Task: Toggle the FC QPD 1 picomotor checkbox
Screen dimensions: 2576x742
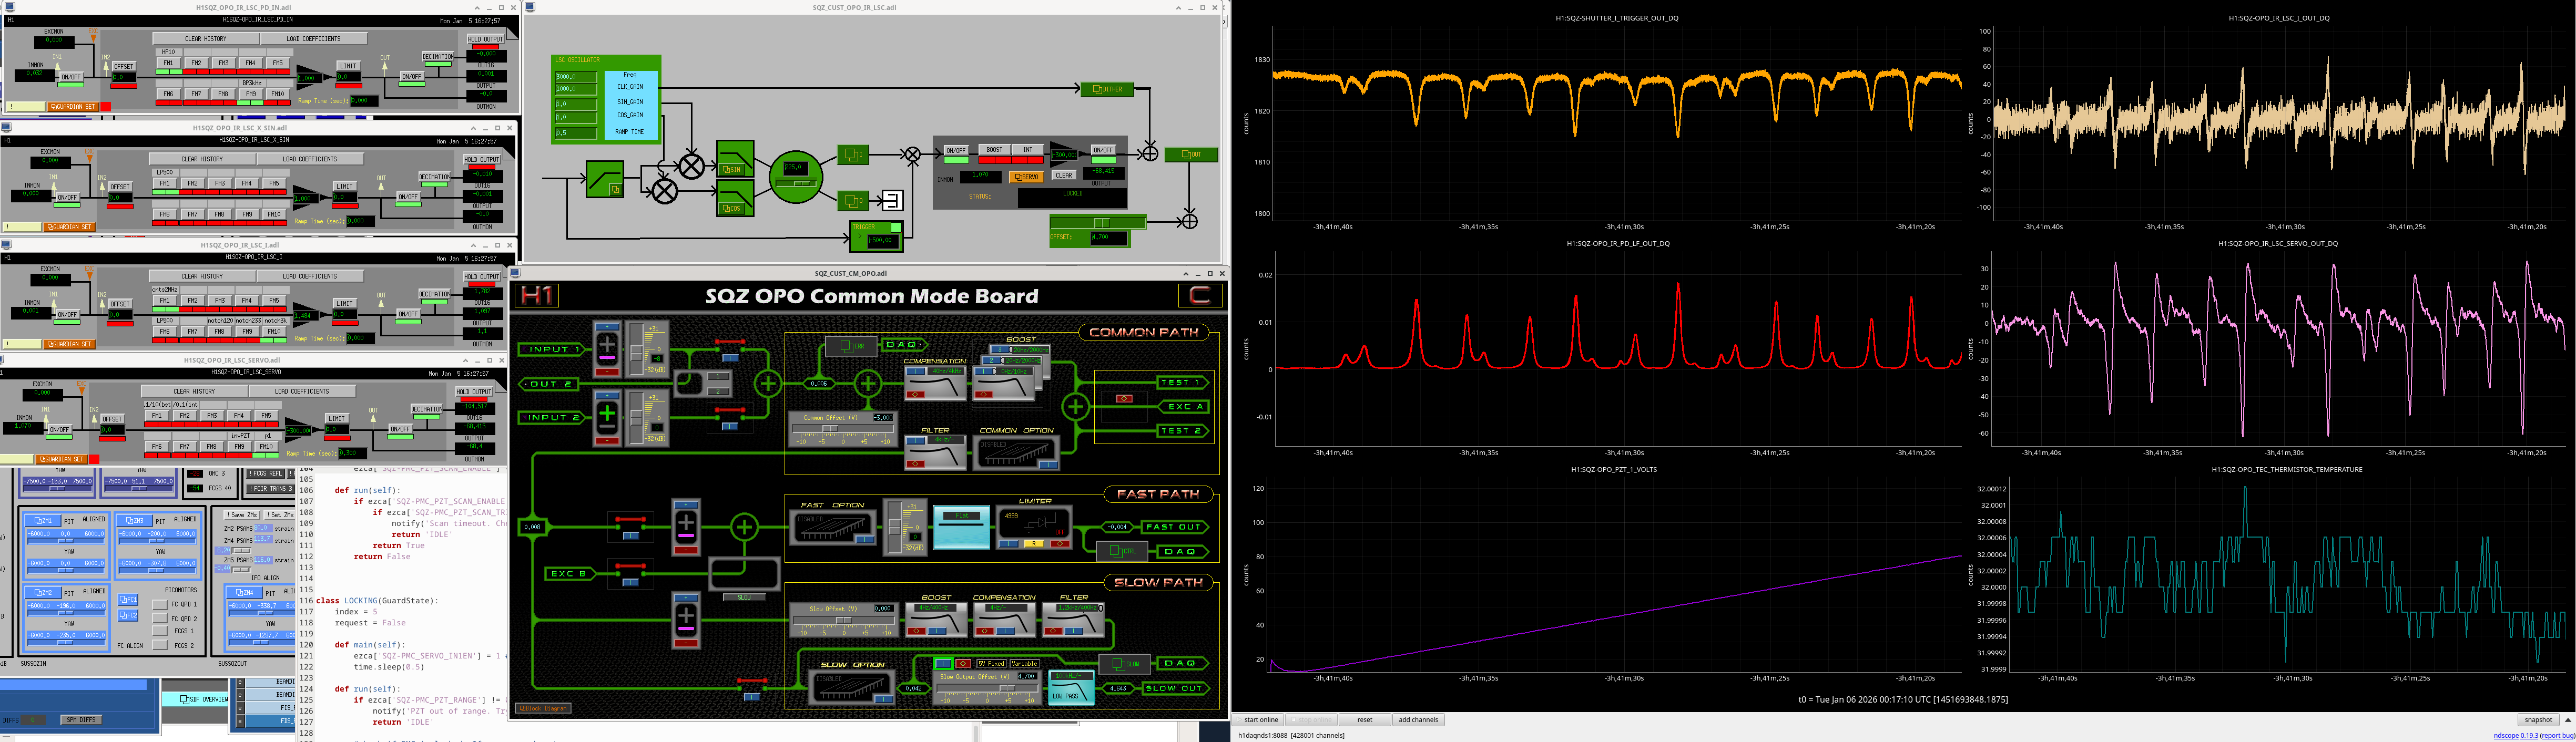Action: point(159,605)
